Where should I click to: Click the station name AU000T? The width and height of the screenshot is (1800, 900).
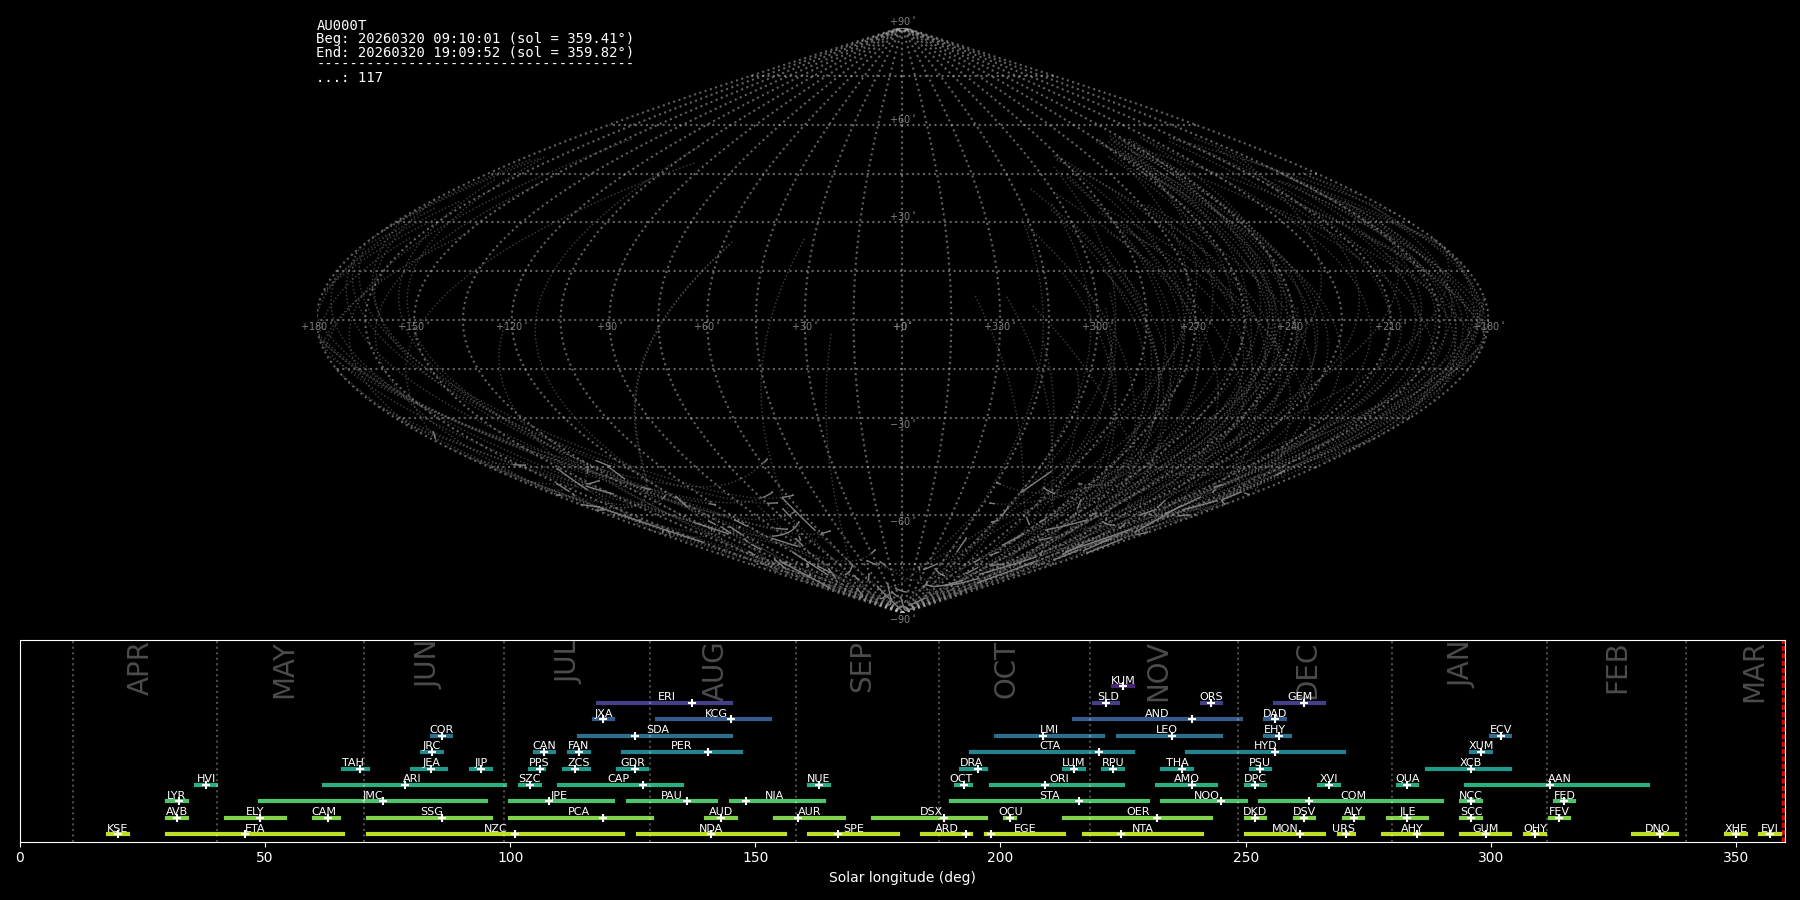point(341,26)
